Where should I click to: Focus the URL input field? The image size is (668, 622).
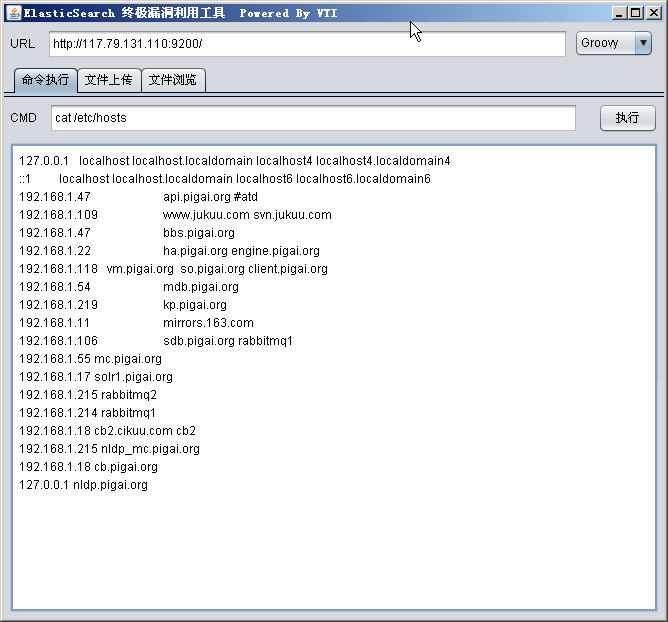tap(307, 43)
